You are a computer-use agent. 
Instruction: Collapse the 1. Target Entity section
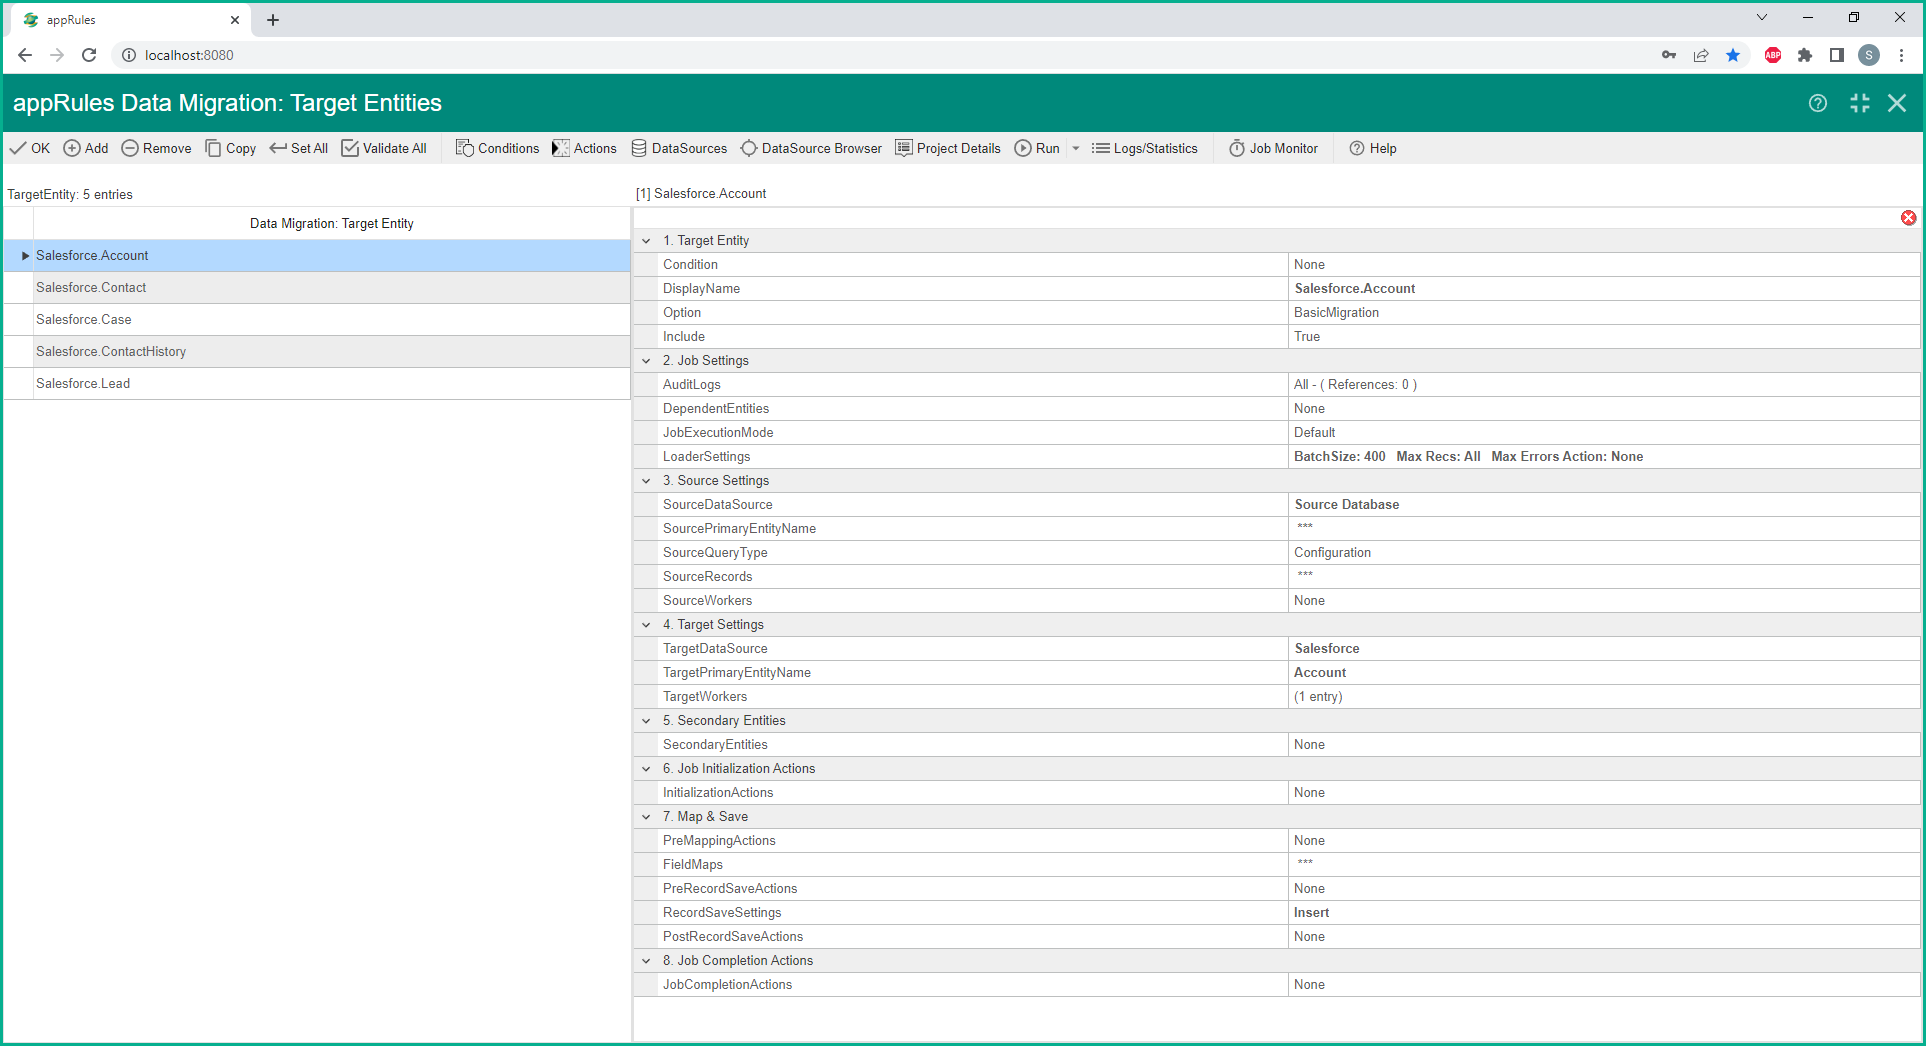point(646,241)
